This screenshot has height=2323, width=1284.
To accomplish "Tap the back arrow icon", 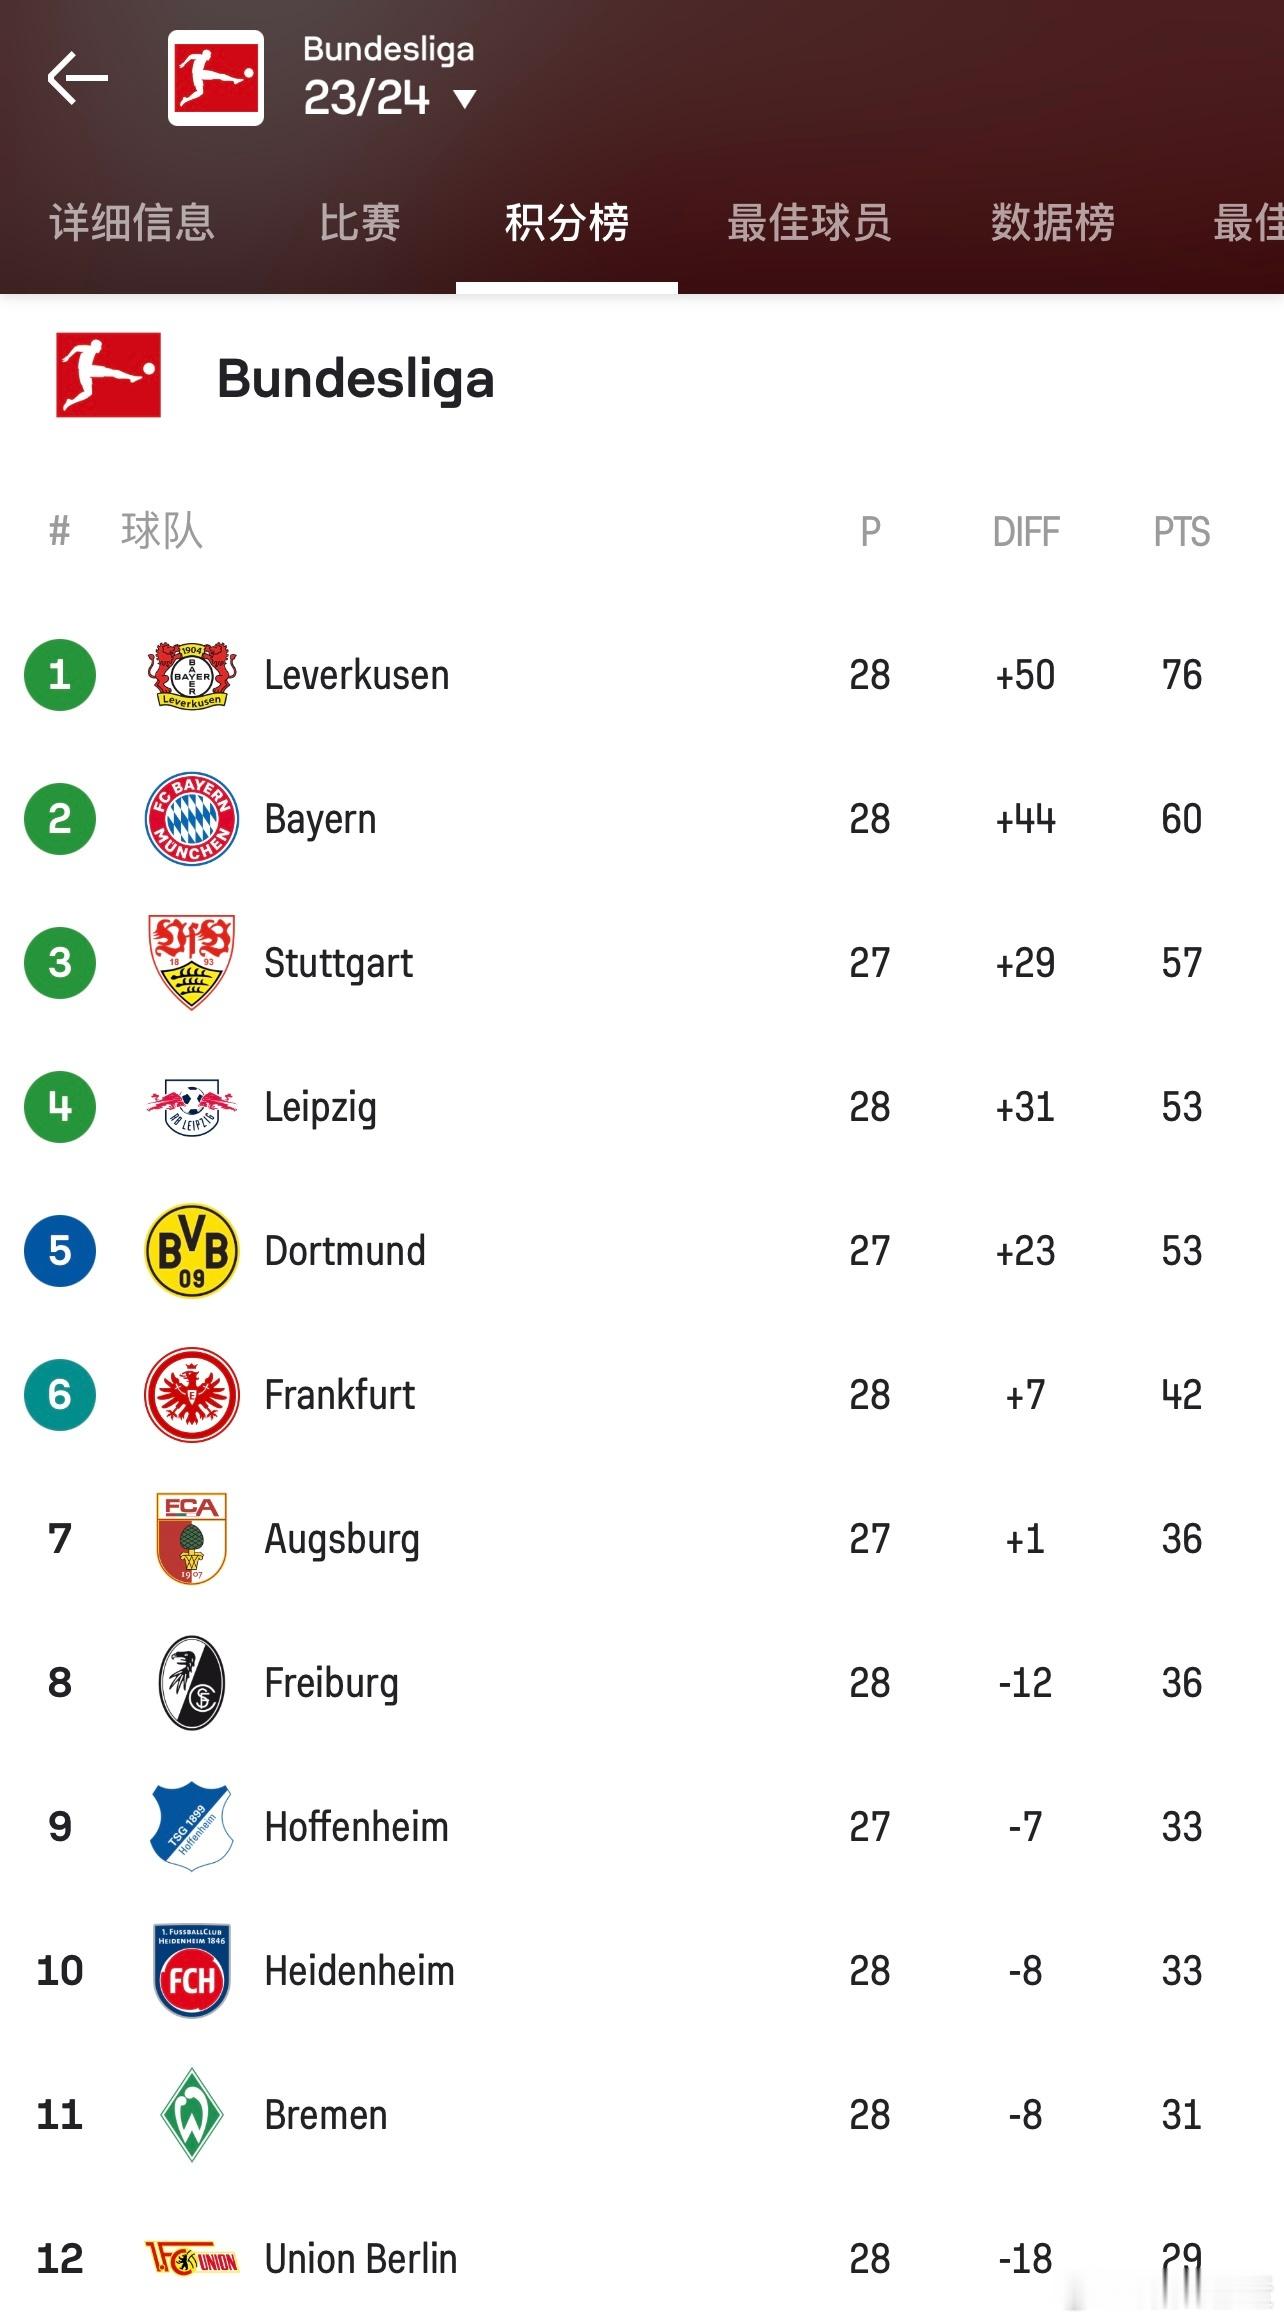I will (77, 78).
